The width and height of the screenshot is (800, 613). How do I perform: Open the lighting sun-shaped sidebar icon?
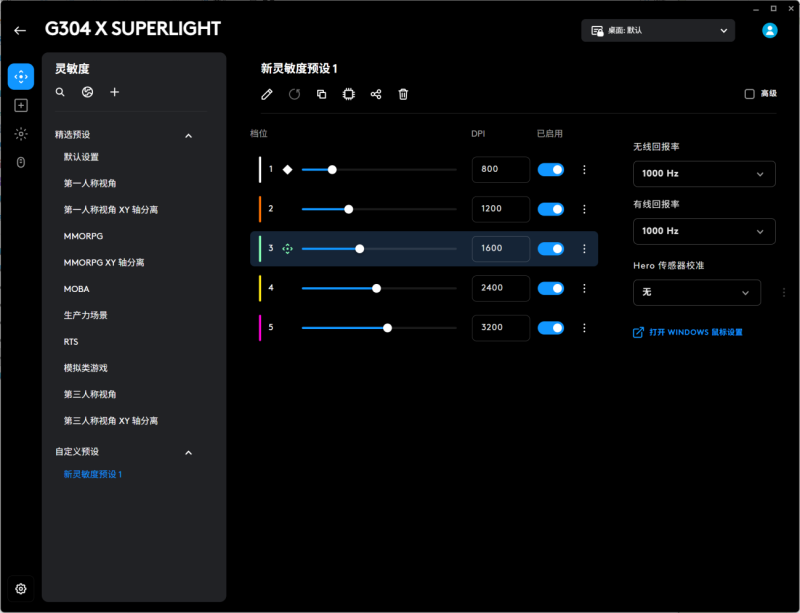click(21, 134)
